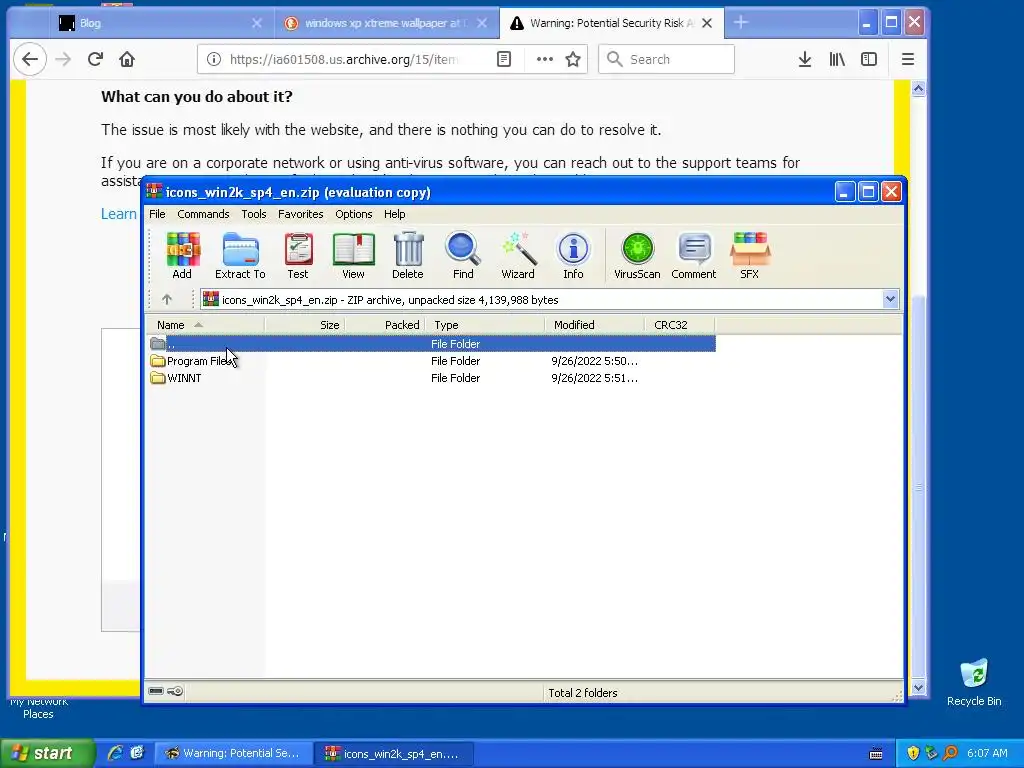Open the Favorites menu
The width and height of the screenshot is (1024, 768).
[300, 214]
